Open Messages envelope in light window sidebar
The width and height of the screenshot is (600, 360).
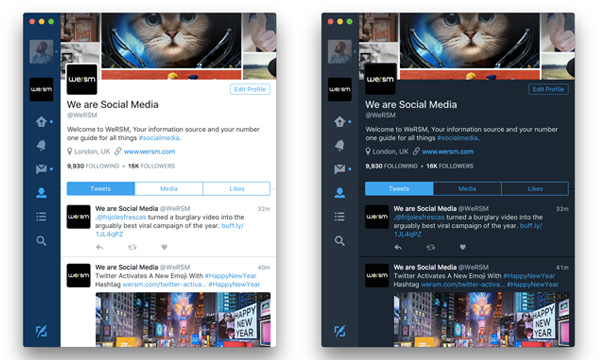(41, 169)
